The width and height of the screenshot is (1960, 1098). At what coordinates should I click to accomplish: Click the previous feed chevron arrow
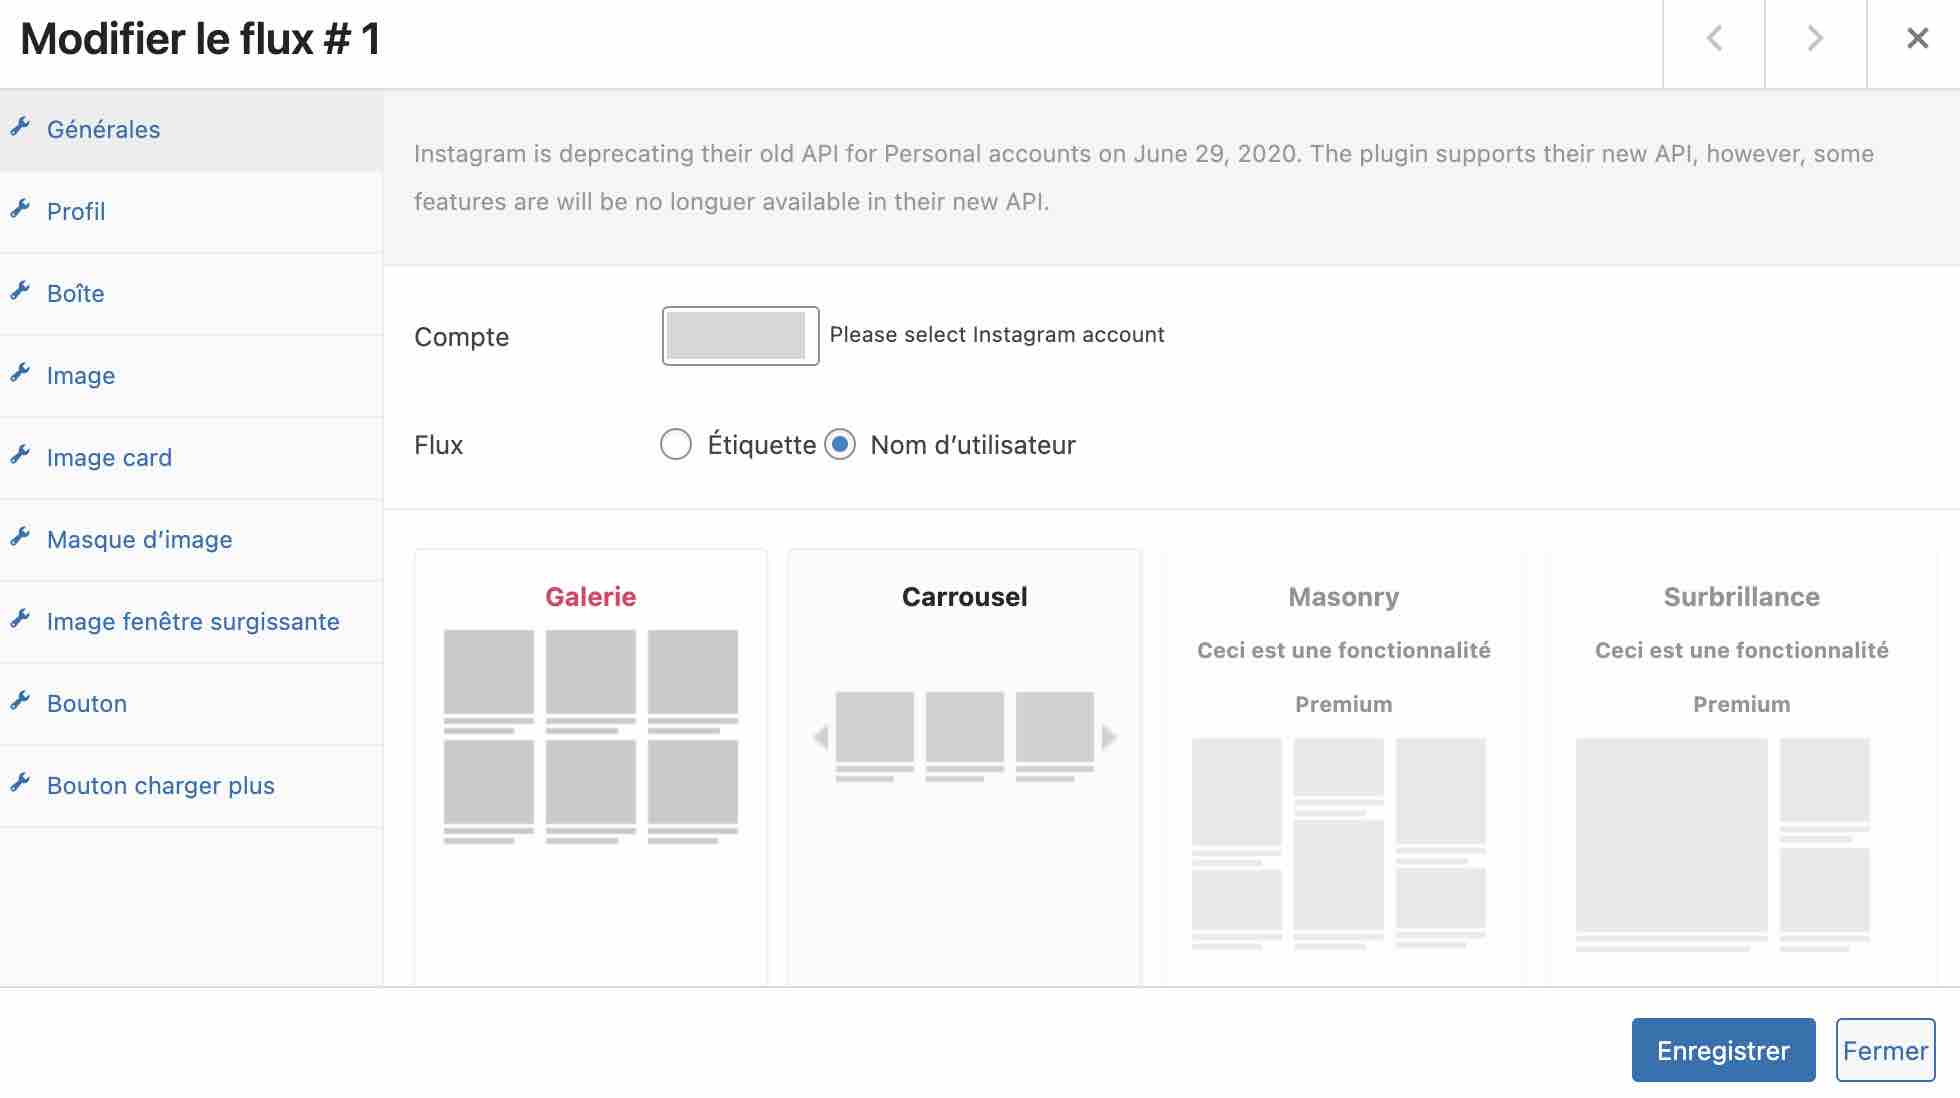click(1713, 40)
